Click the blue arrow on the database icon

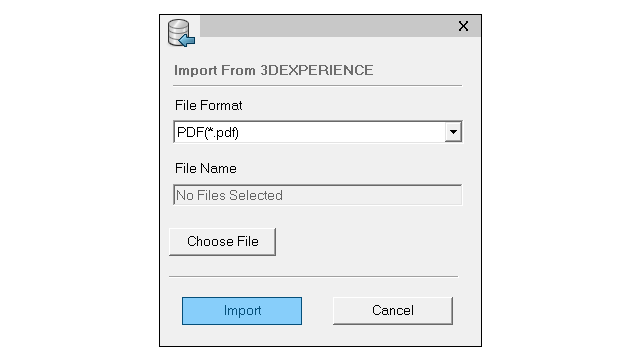(x=187, y=40)
